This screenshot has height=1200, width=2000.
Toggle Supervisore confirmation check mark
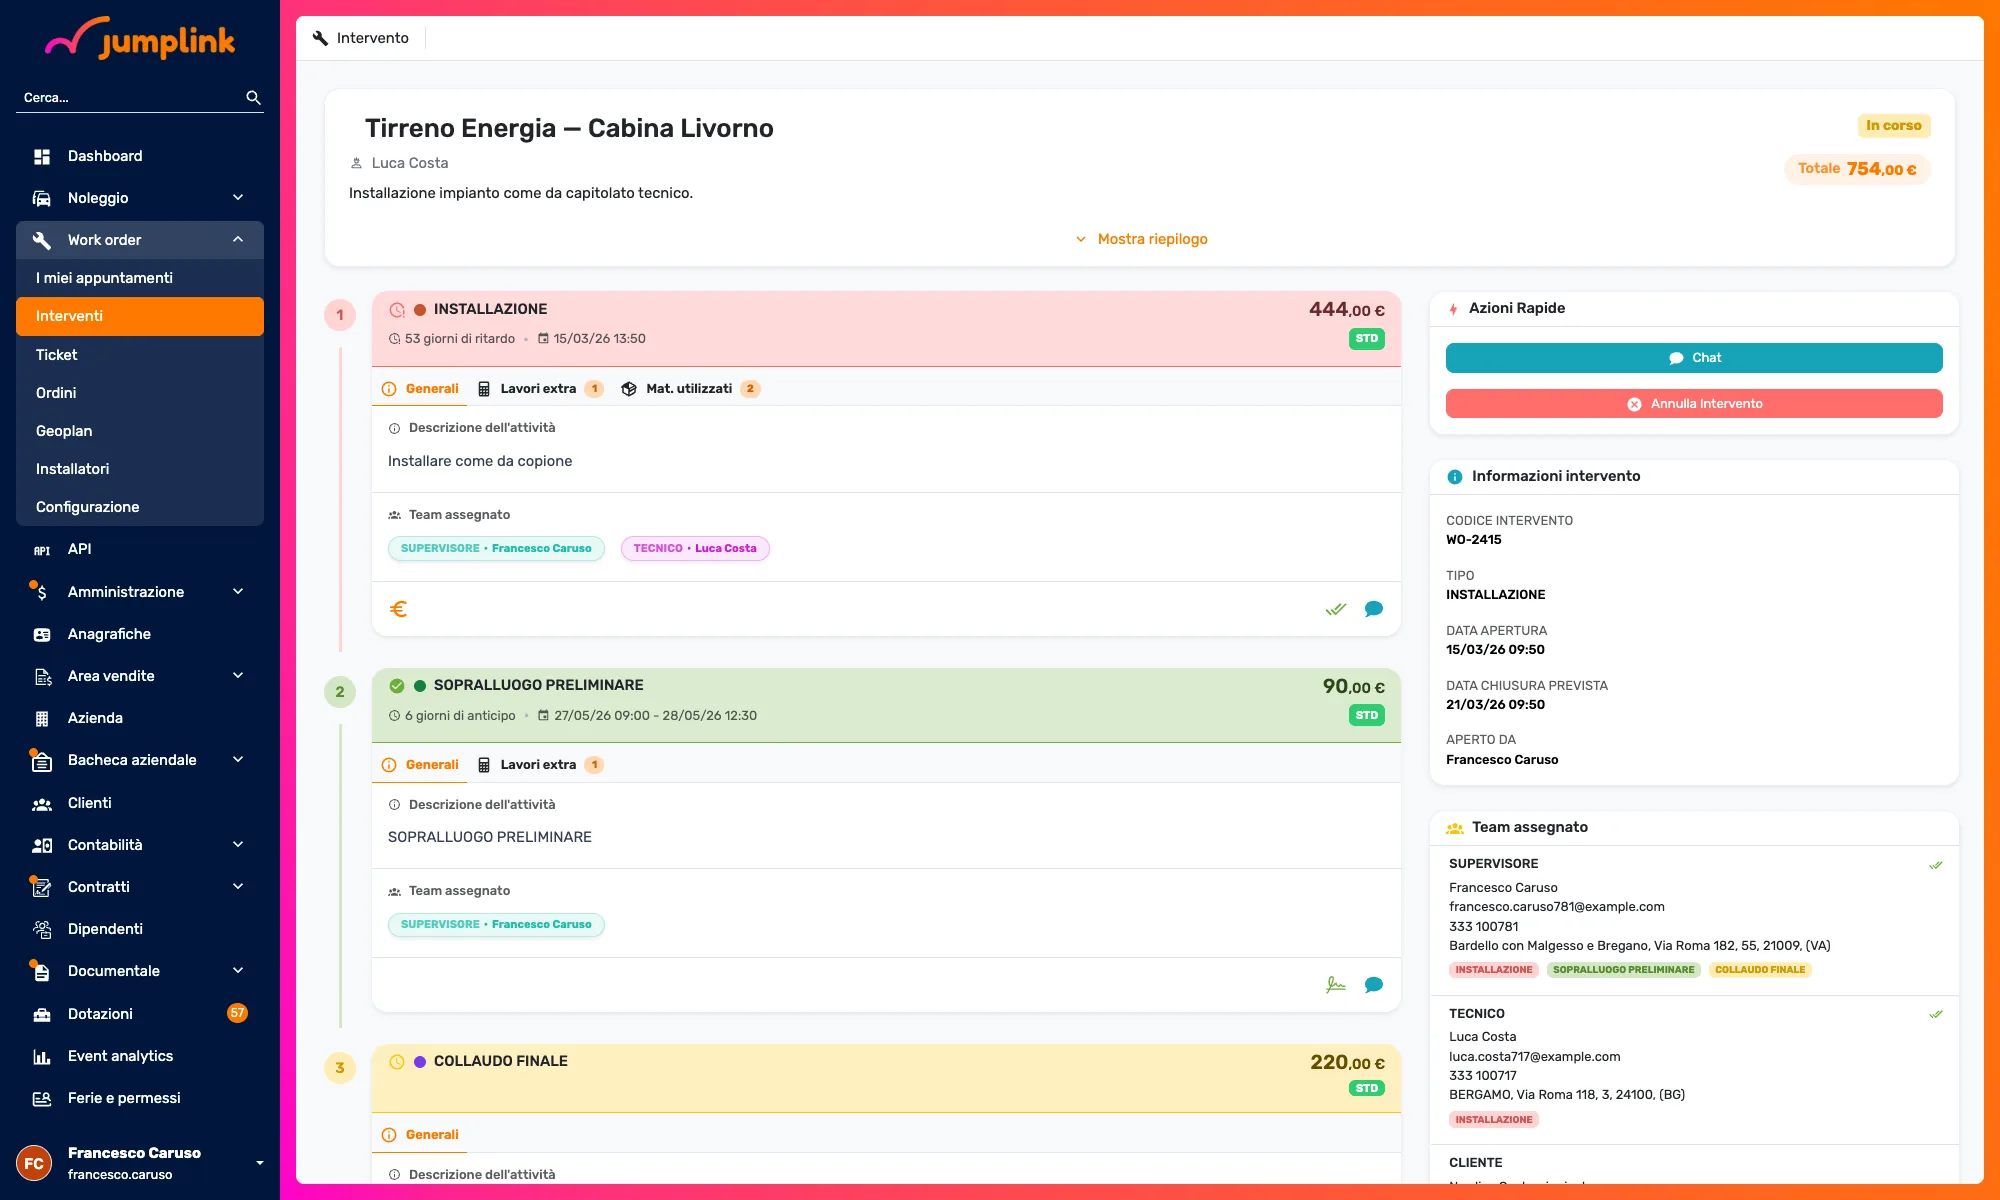click(1936, 865)
